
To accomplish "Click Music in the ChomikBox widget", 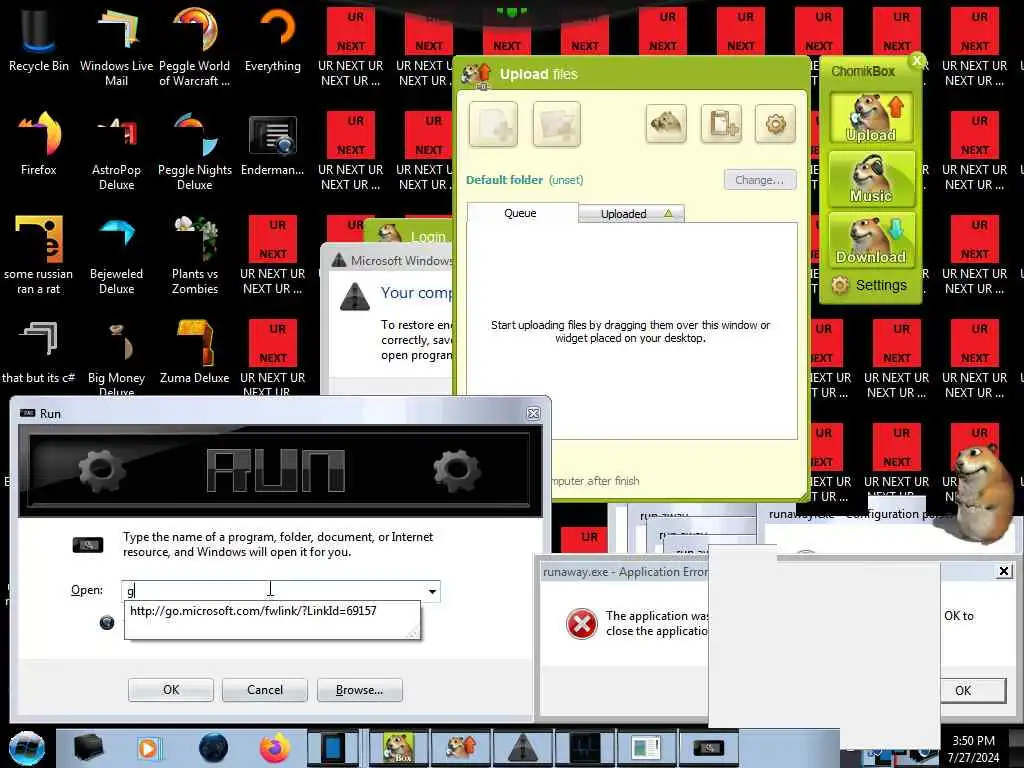I will (x=871, y=179).
